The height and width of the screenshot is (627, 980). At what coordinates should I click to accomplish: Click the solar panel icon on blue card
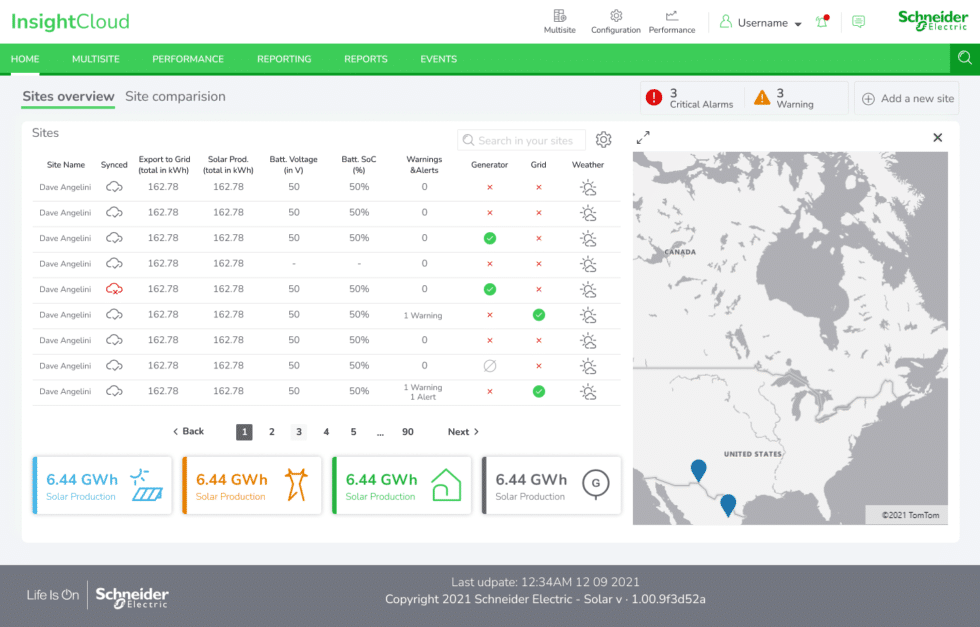[x=147, y=485]
